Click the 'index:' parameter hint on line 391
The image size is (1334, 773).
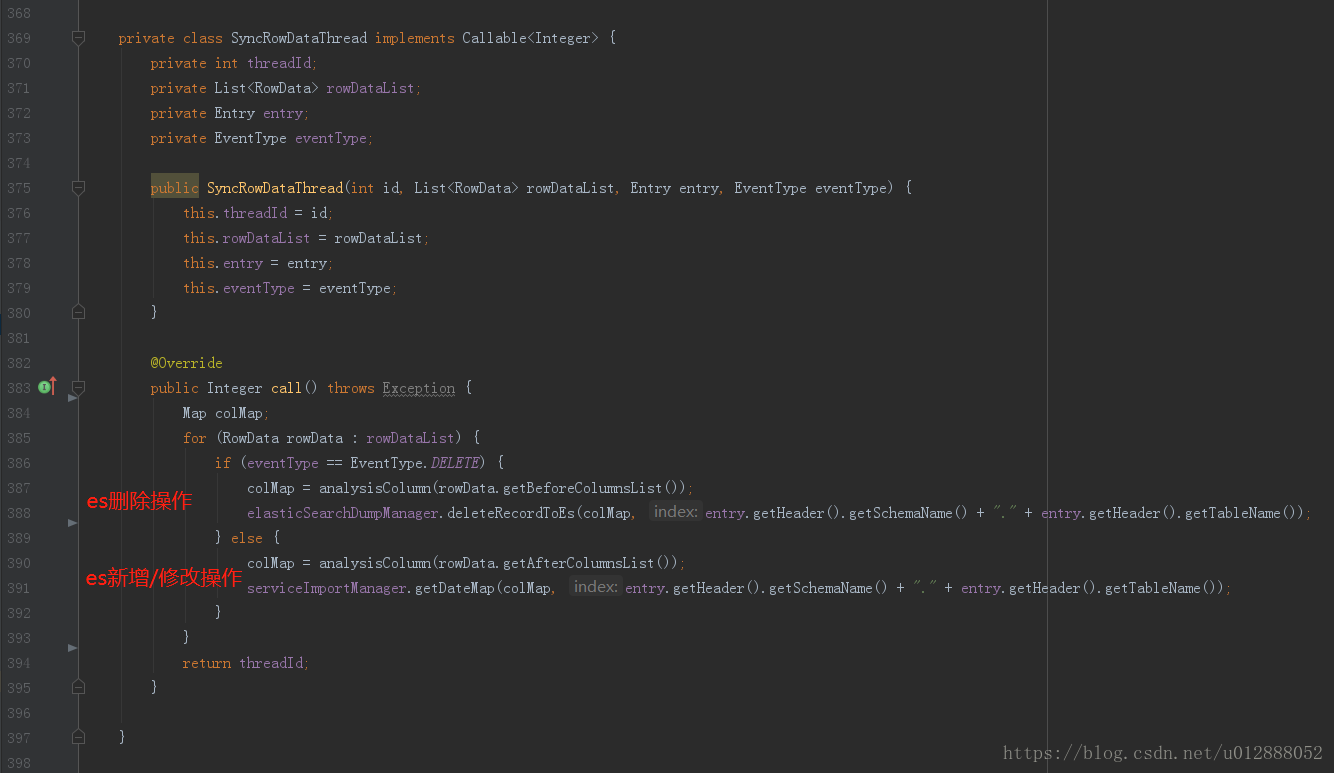tap(595, 587)
